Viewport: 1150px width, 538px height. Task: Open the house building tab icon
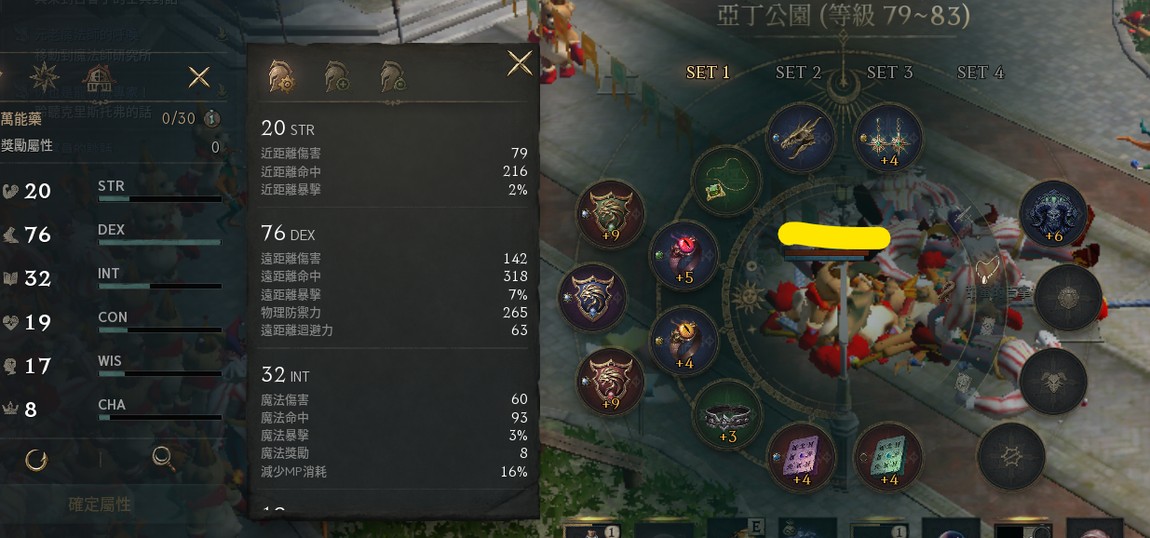[x=98, y=78]
